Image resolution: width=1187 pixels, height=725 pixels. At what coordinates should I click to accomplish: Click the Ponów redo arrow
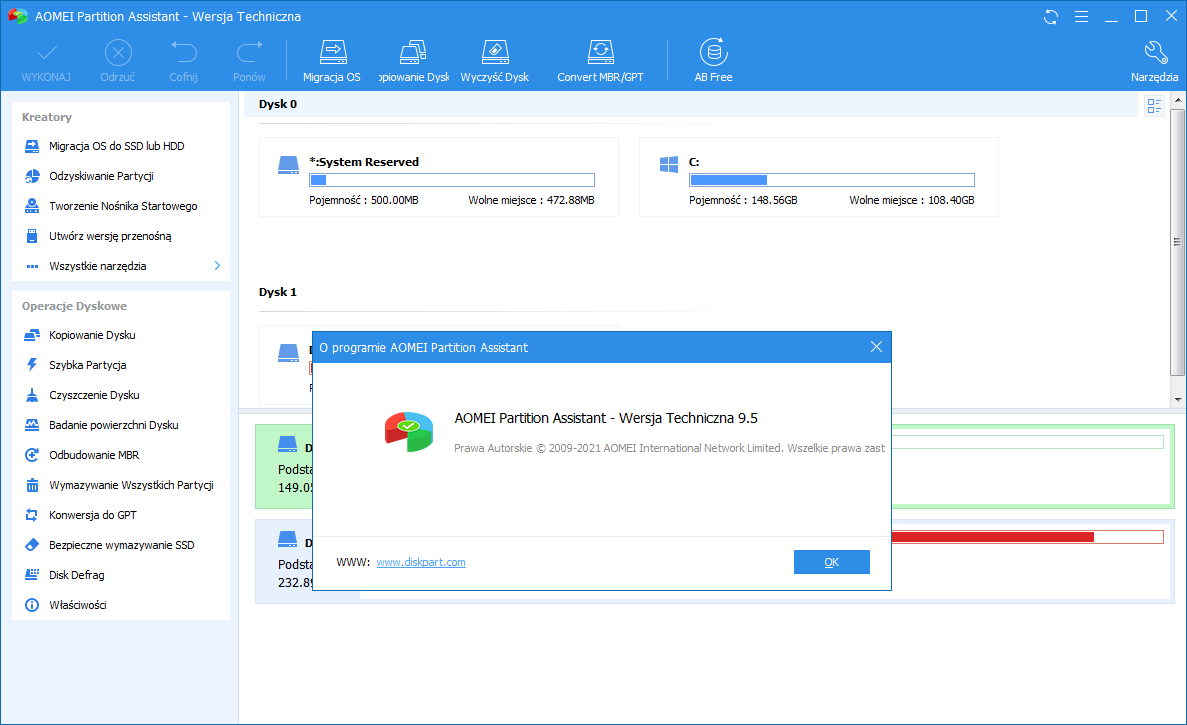pos(249,52)
